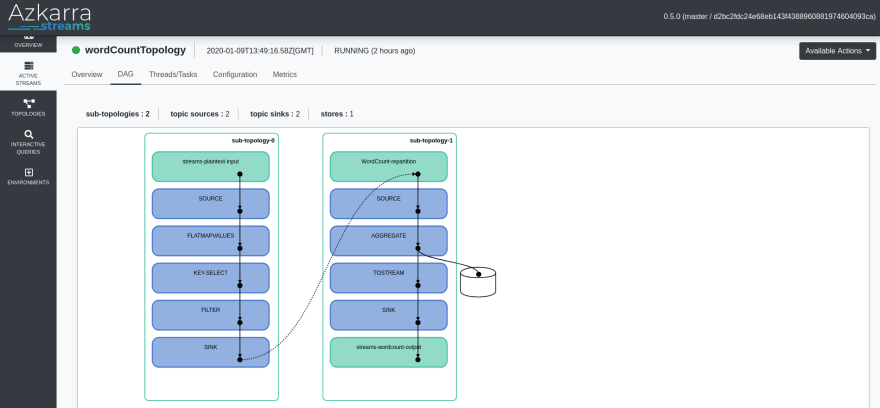Click the state store cylinder icon
The width and height of the screenshot is (880, 408).
478,282
